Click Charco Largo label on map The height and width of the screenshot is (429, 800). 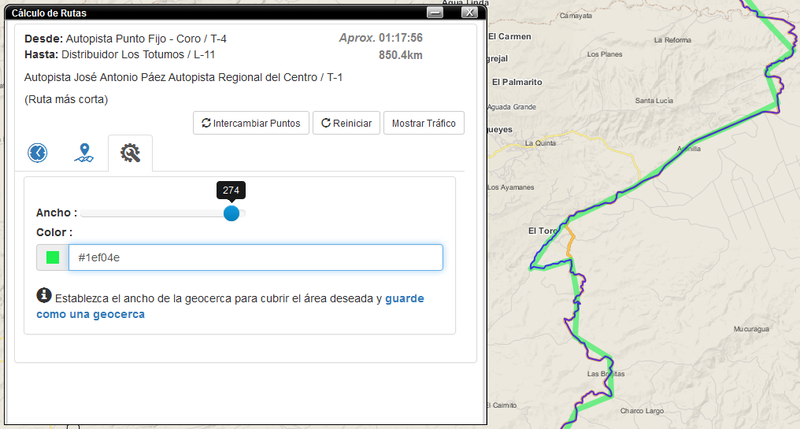642,411
